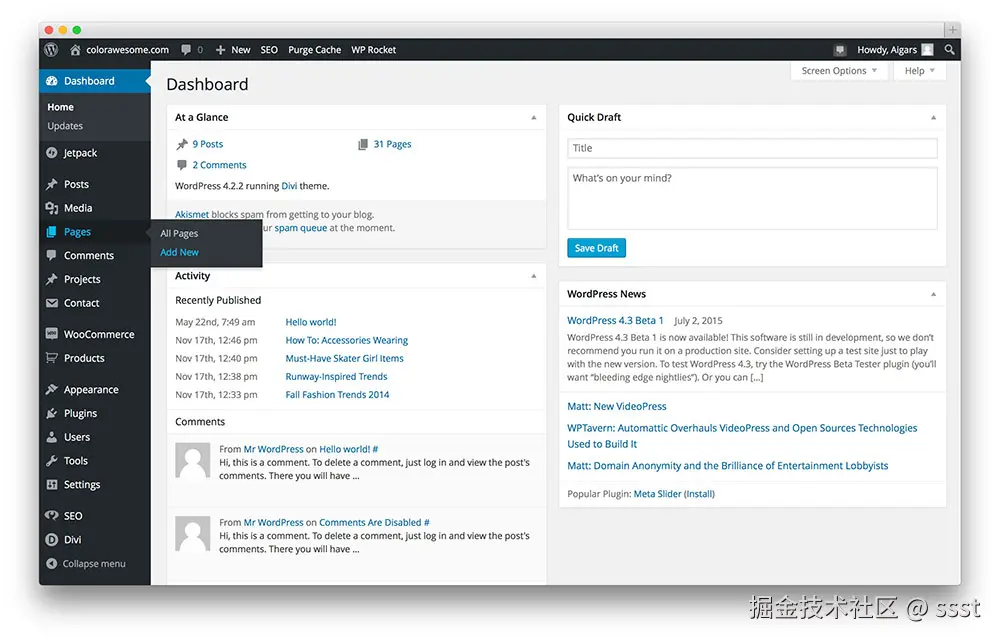Image resolution: width=1000 pixels, height=641 pixels.
Task: Open WordPress 4.3 Beta 1 news link
Action: click(615, 321)
